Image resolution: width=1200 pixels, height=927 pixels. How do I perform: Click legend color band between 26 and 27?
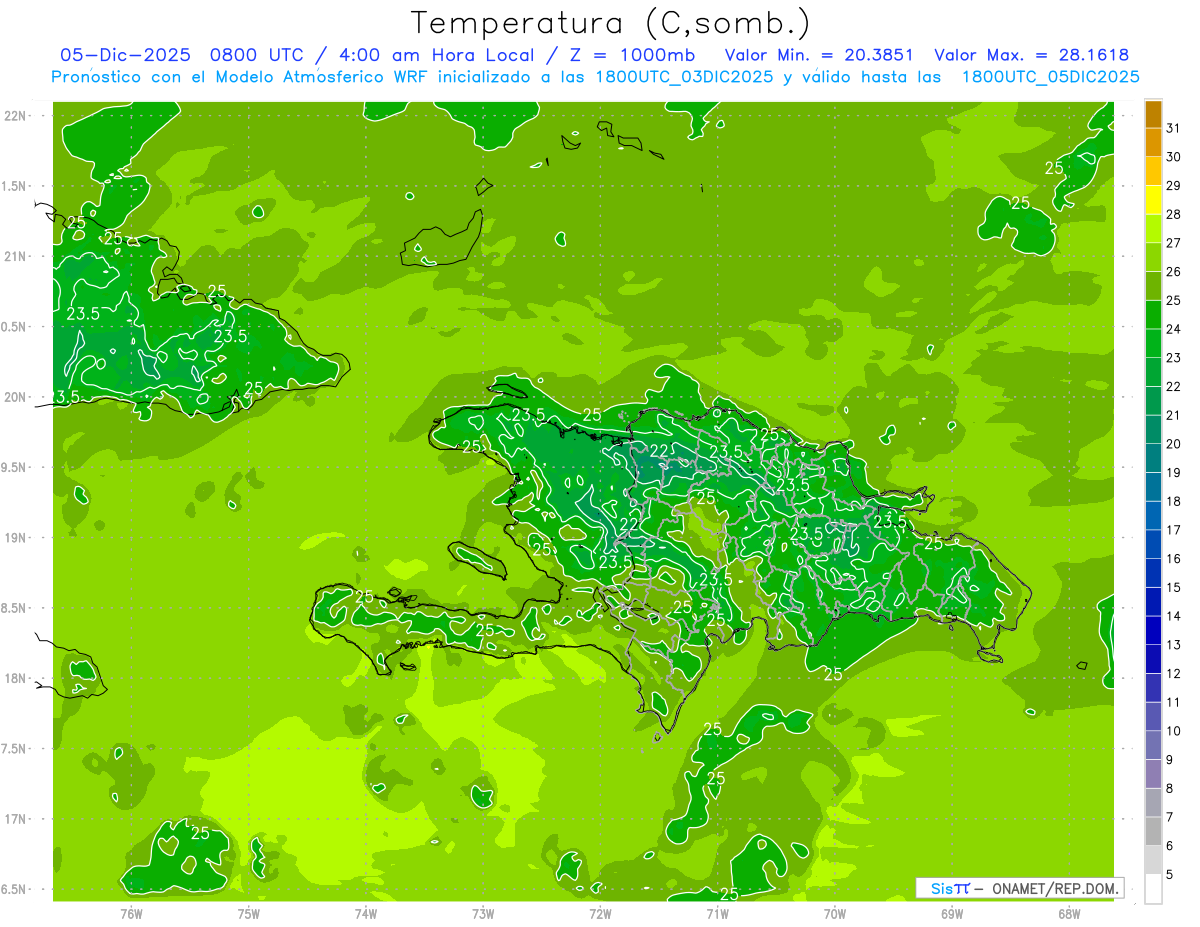[x=1153, y=258]
